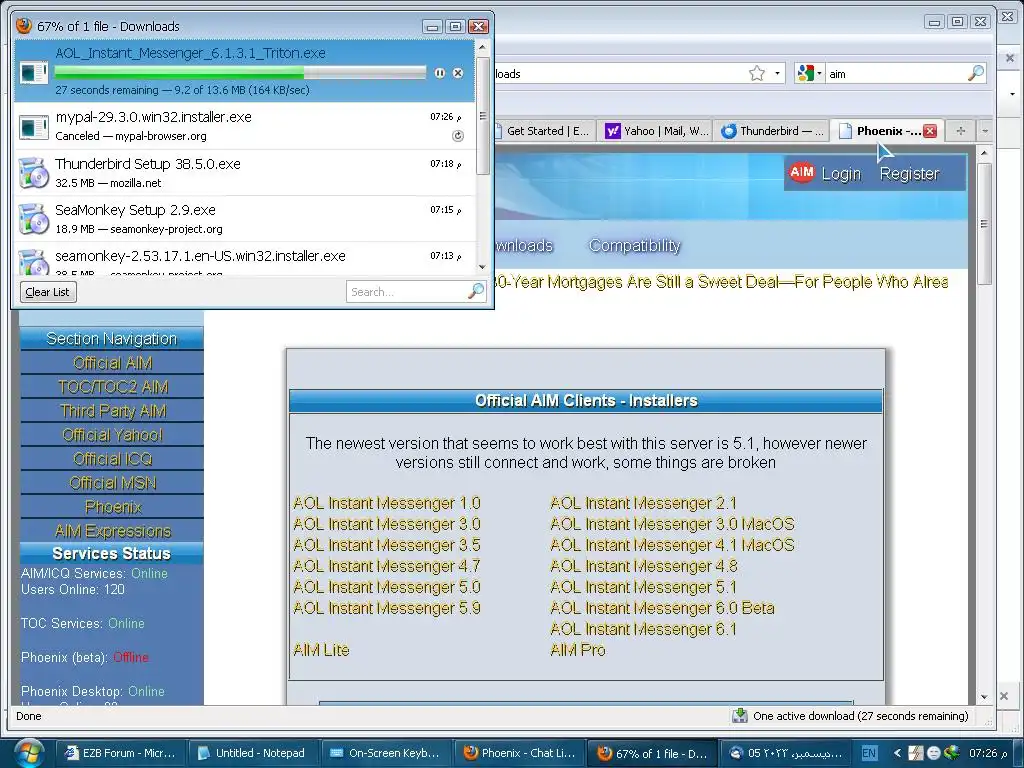Switch to On-Screen Keyboard in taskbar
This screenshot has width=1024, height=768.
coord(385,753)
